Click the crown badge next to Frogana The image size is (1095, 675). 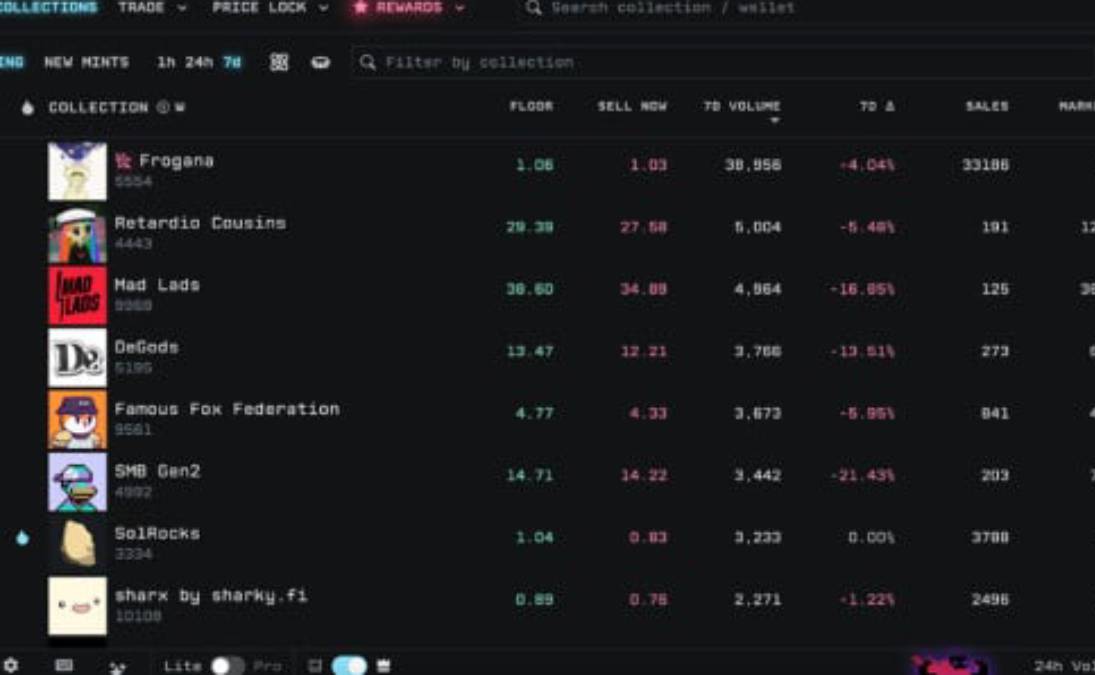[x=123, y=161]
